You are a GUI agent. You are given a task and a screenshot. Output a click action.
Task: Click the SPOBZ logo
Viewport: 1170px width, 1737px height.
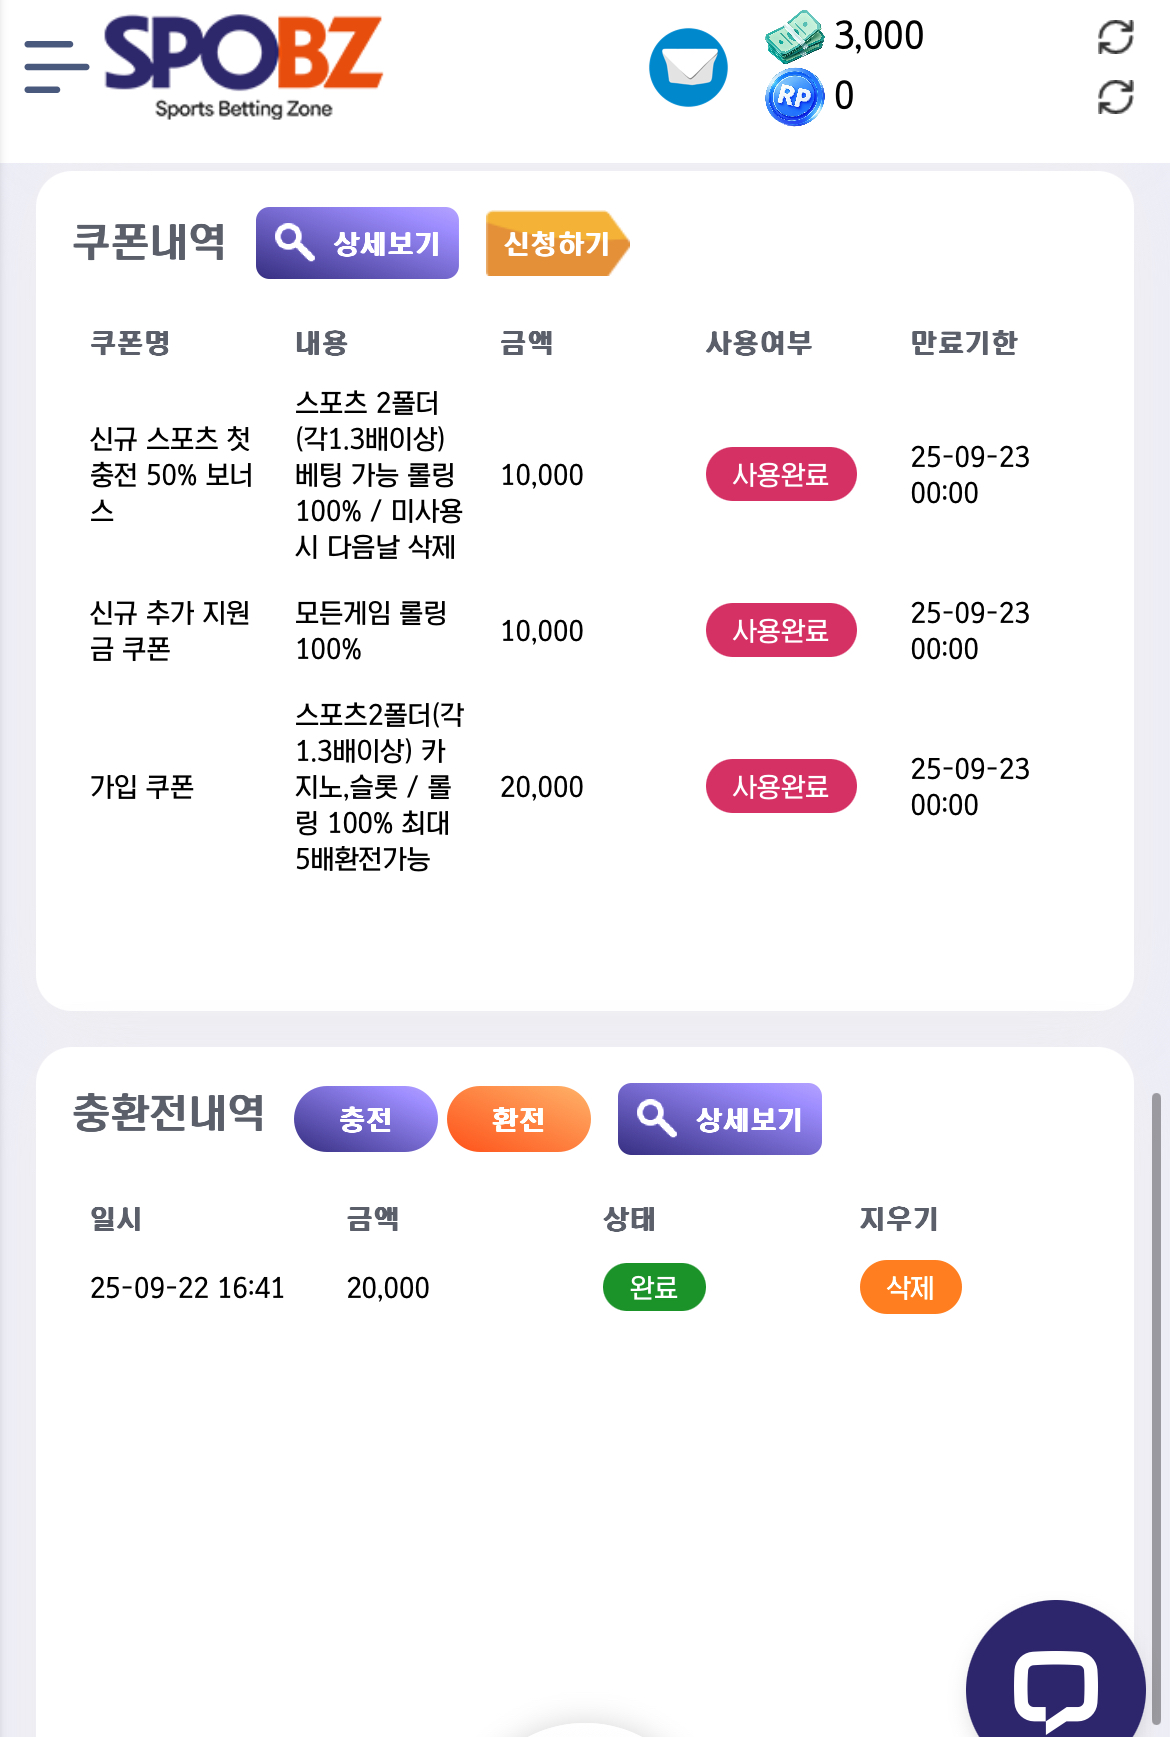(x=243, y=66)
